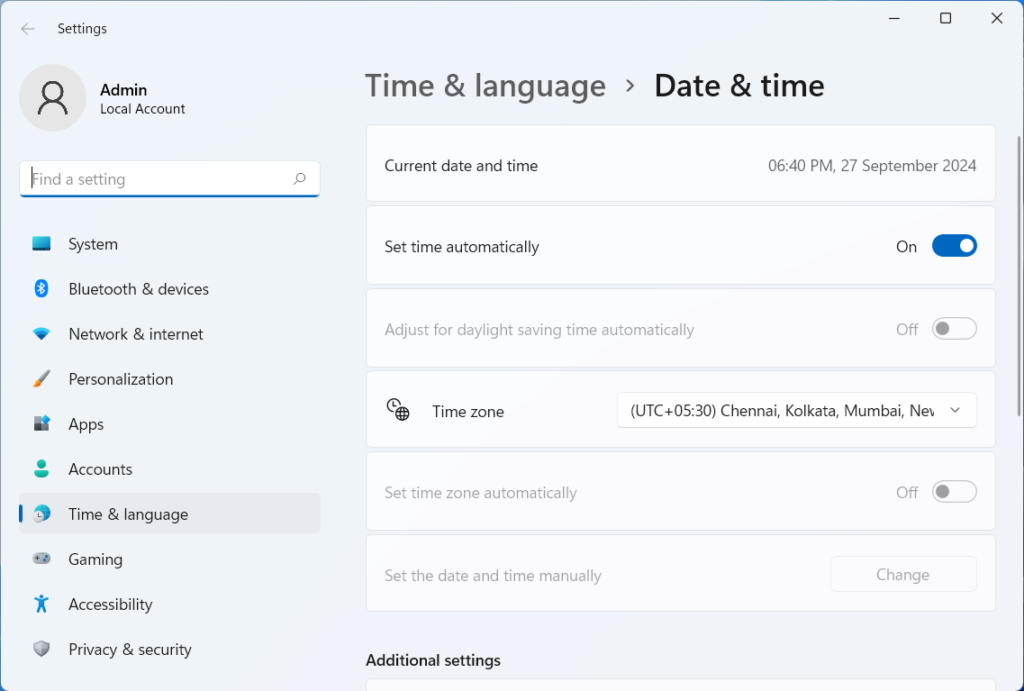Turn off Set time automatically toggle
The image size is (1024, 691).
(954, 246)
